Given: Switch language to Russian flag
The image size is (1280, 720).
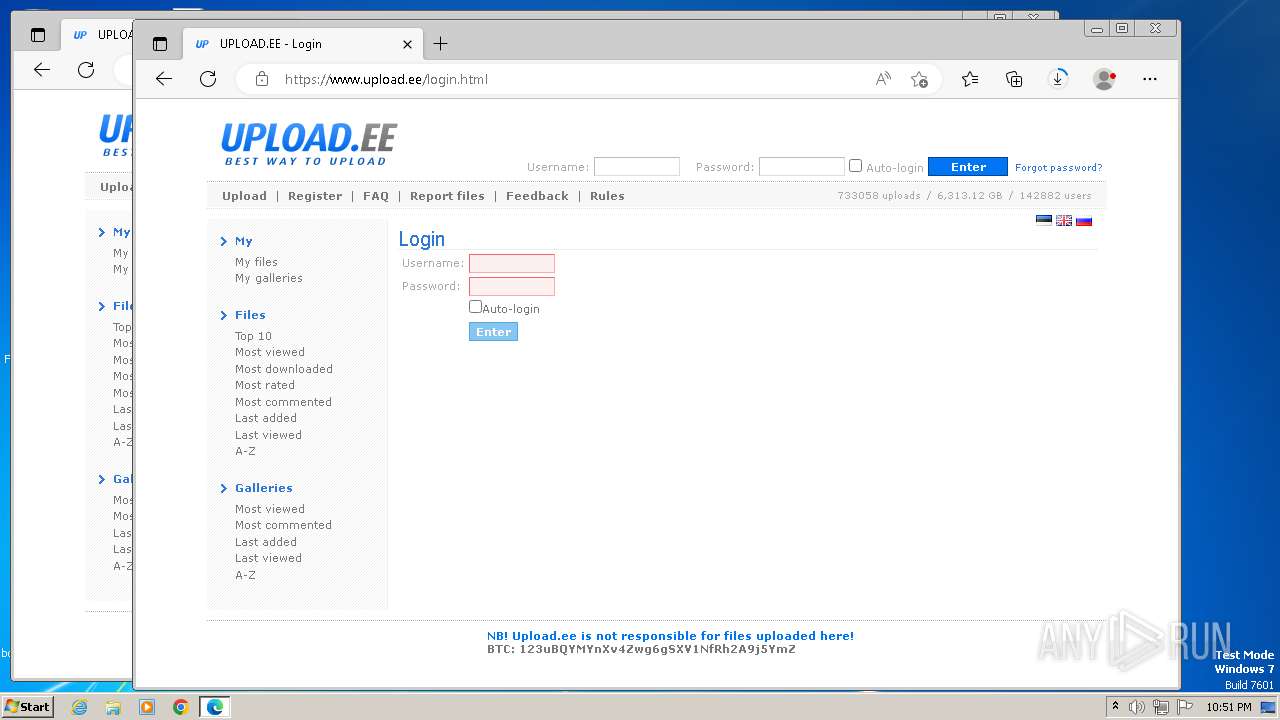Looking at the screenshot, I should click(1084, 221).
